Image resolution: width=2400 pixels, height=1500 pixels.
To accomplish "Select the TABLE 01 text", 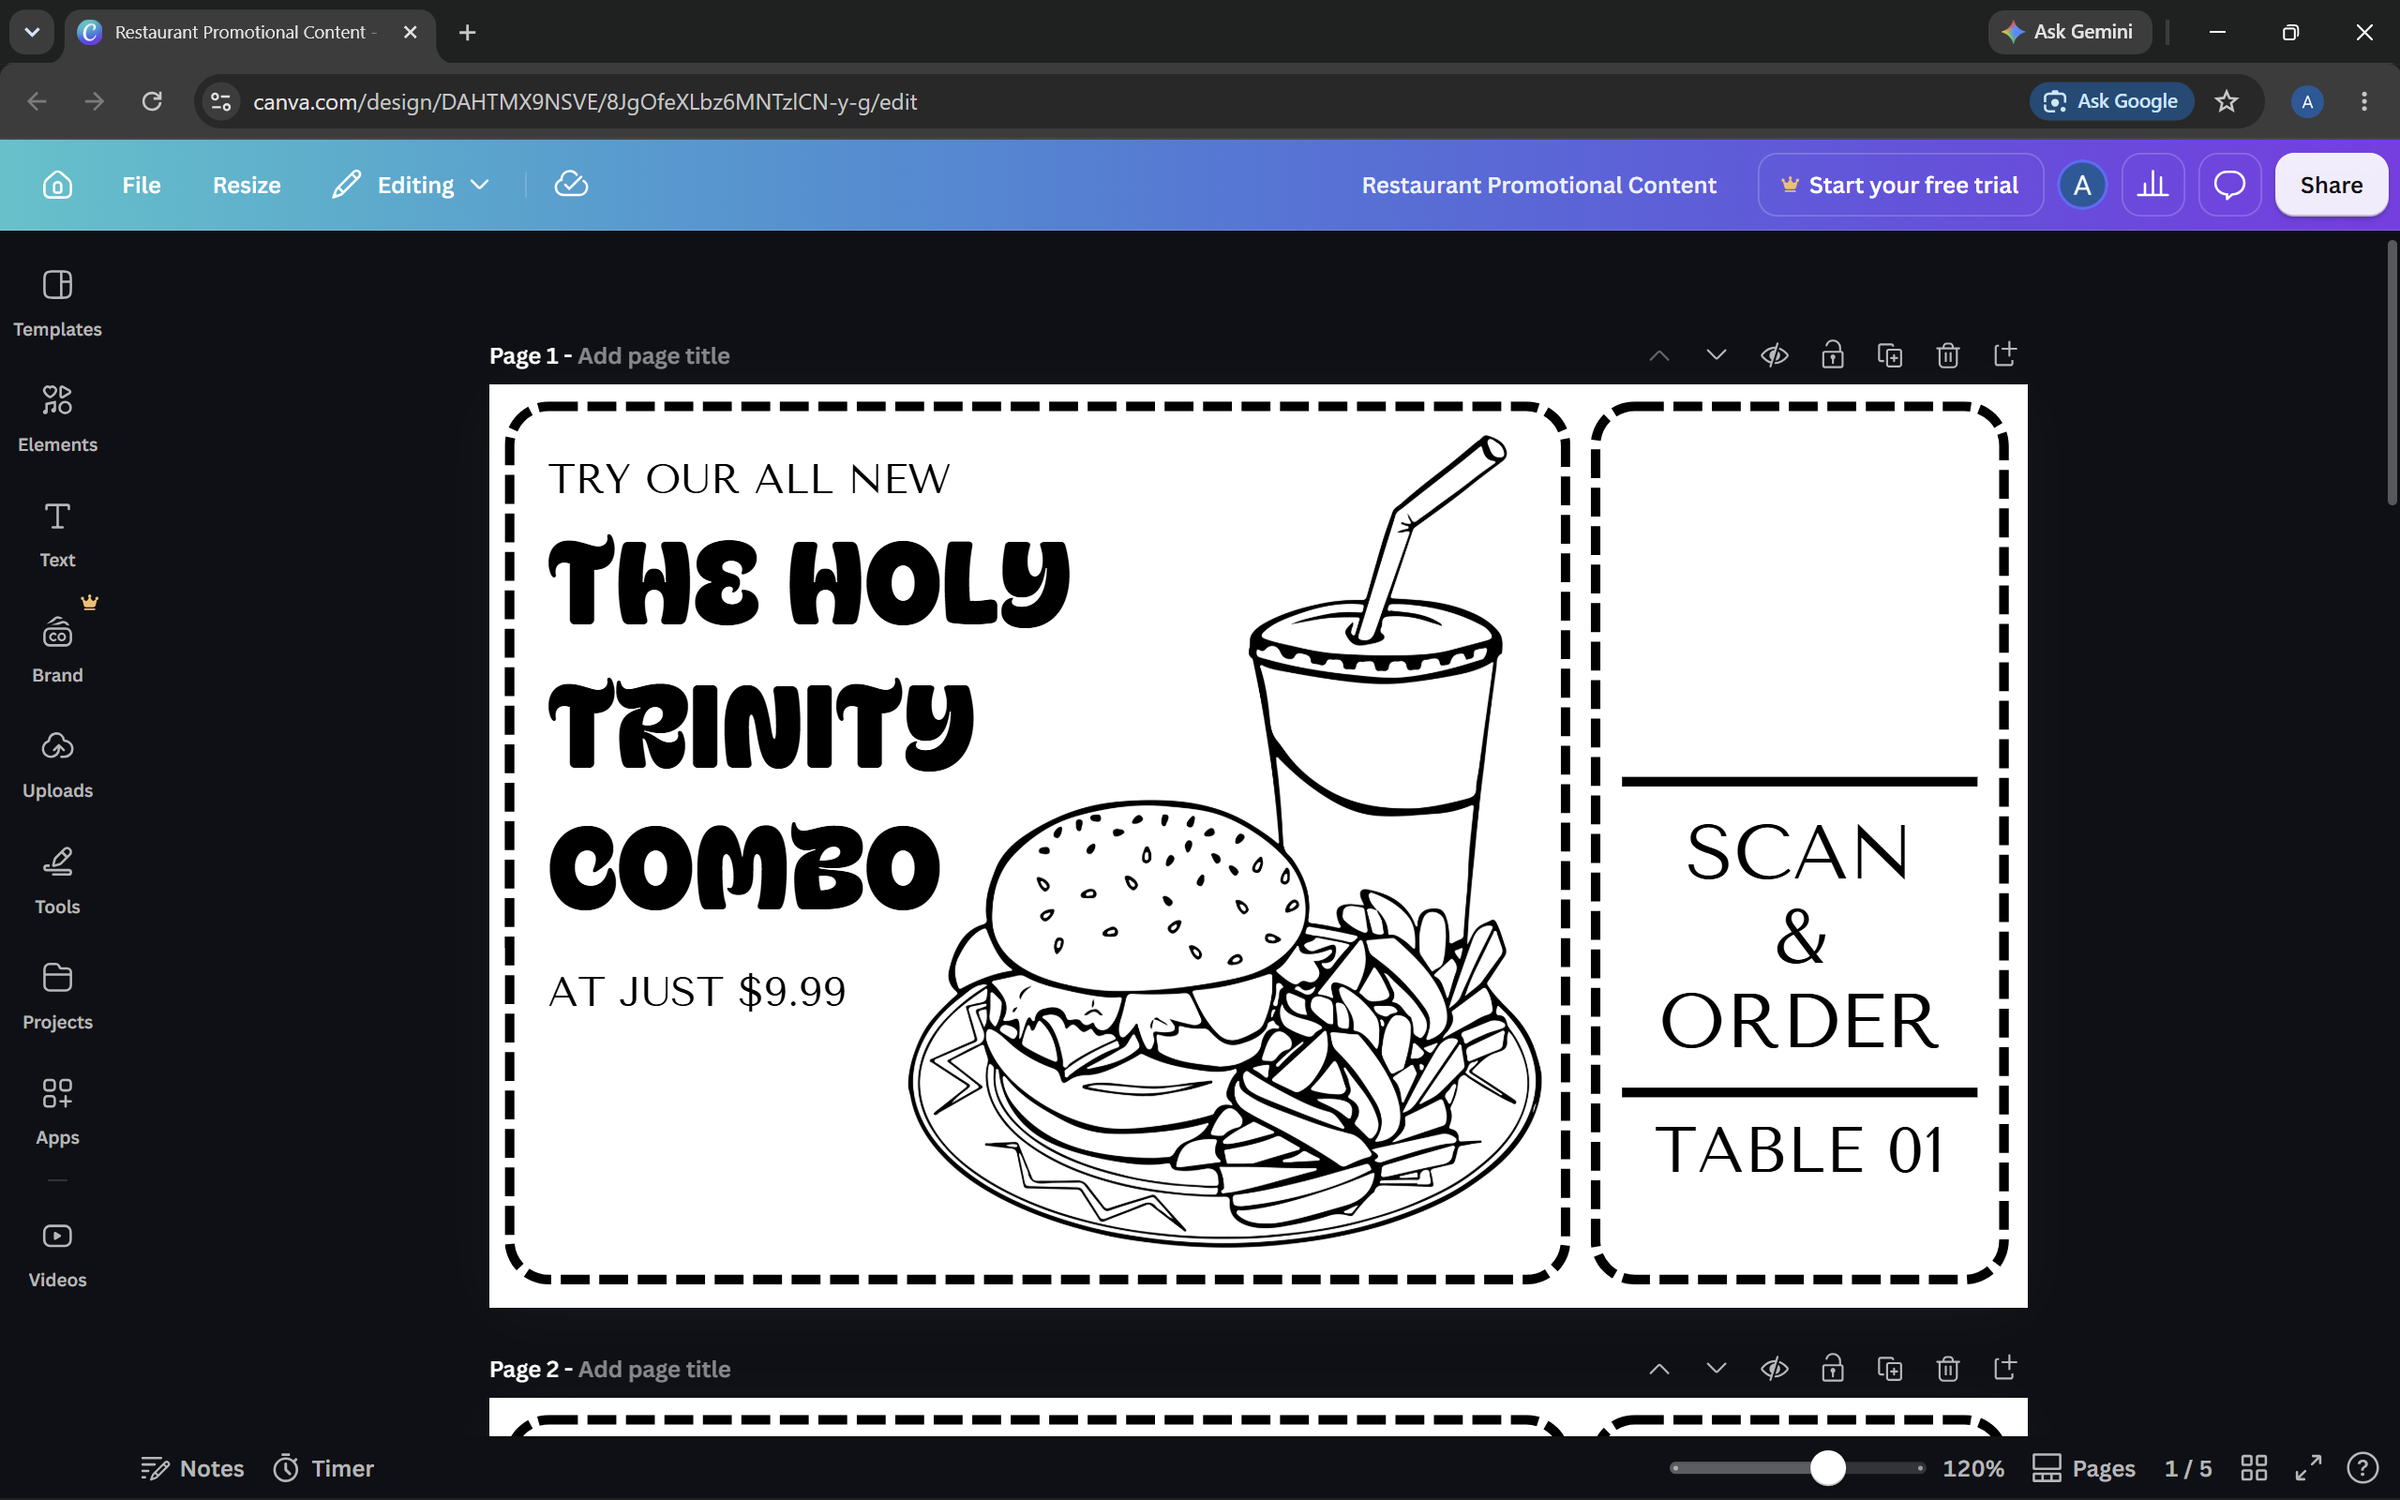I will [1798, 1150].
